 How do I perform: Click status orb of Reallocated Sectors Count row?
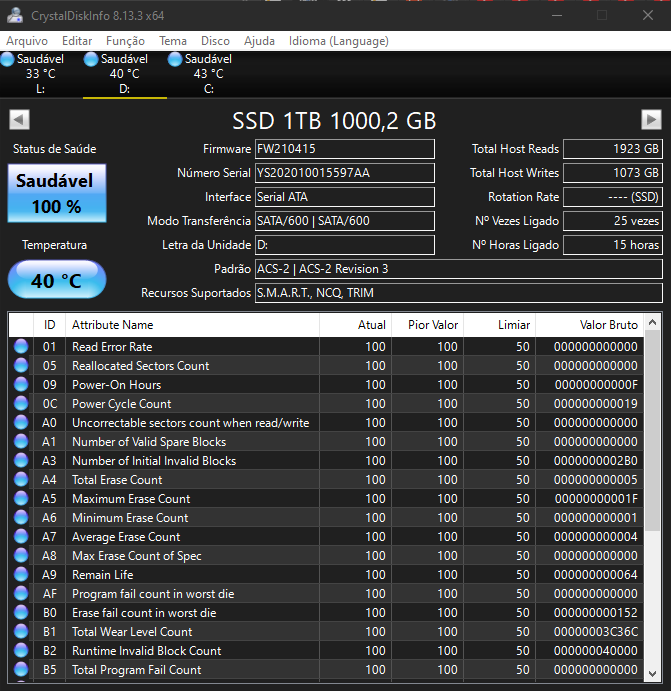21,365
